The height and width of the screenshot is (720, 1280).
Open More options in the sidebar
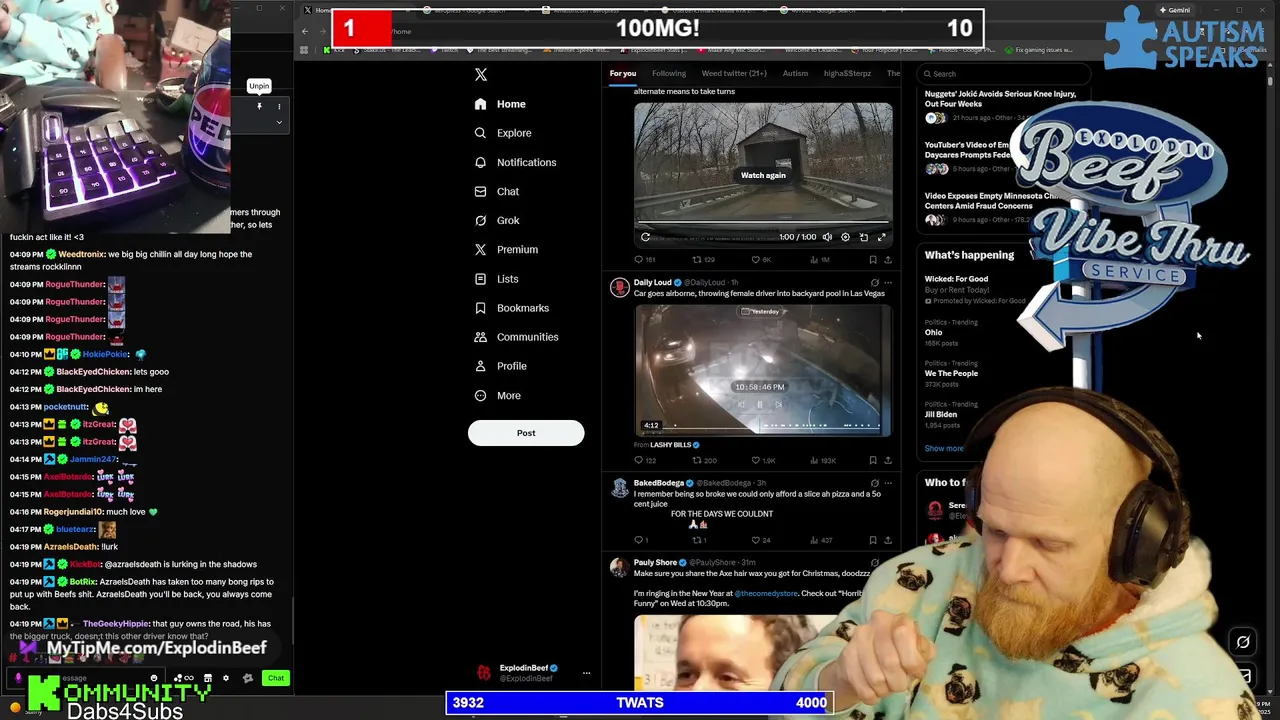point(497,395)
